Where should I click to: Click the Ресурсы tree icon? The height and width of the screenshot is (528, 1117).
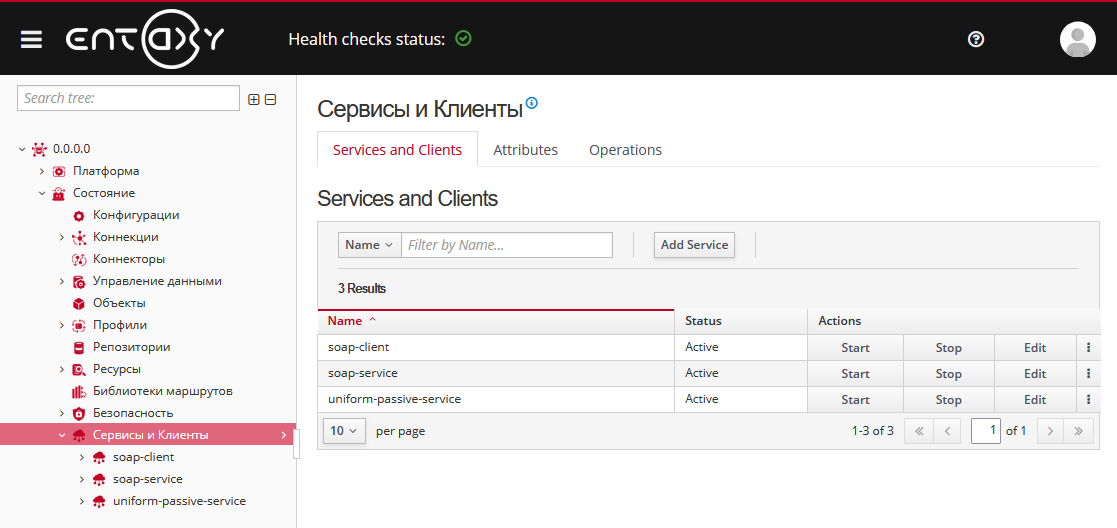(x=79, y=369)
